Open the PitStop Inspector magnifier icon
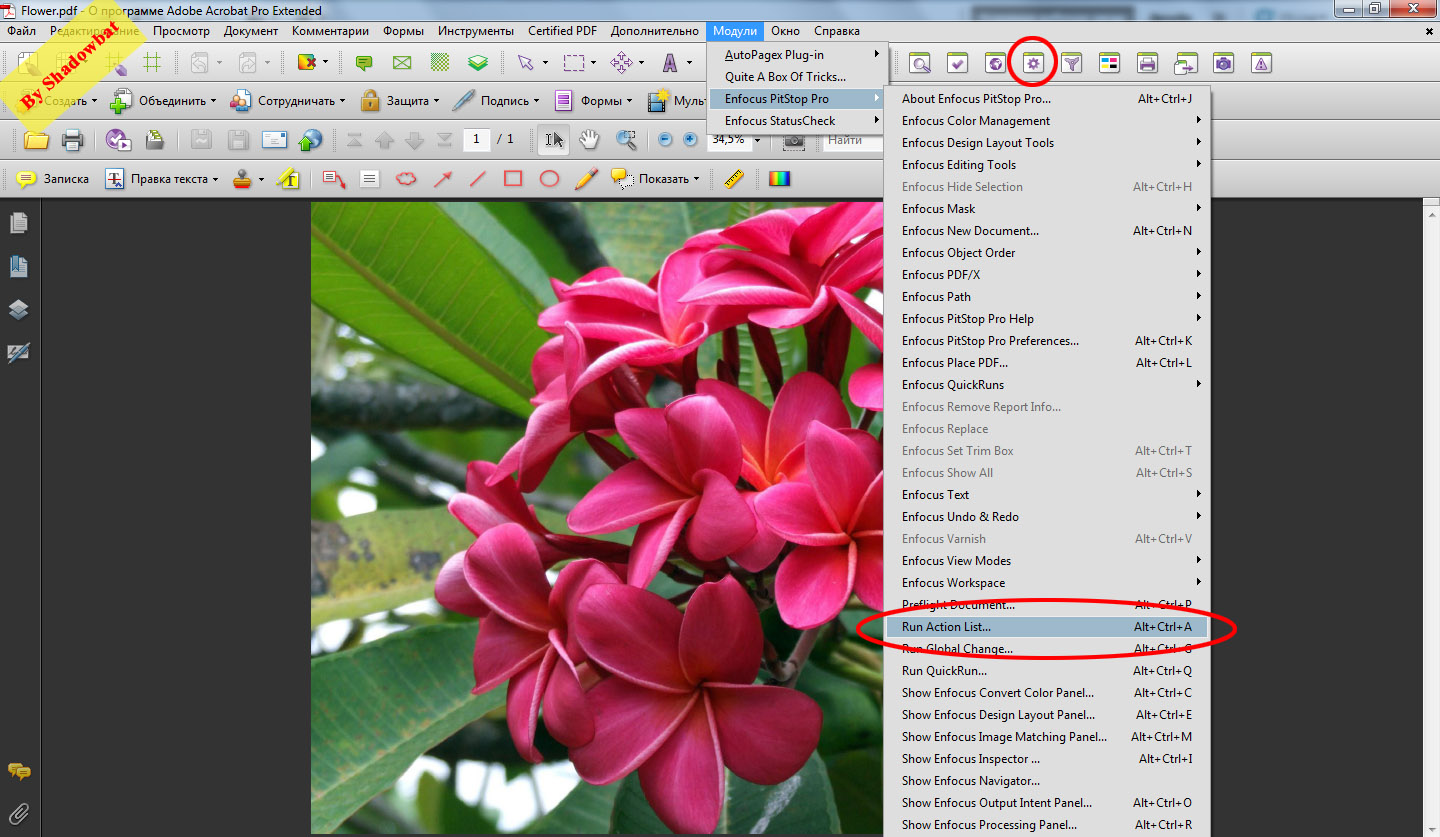 [x=920, y=63]
